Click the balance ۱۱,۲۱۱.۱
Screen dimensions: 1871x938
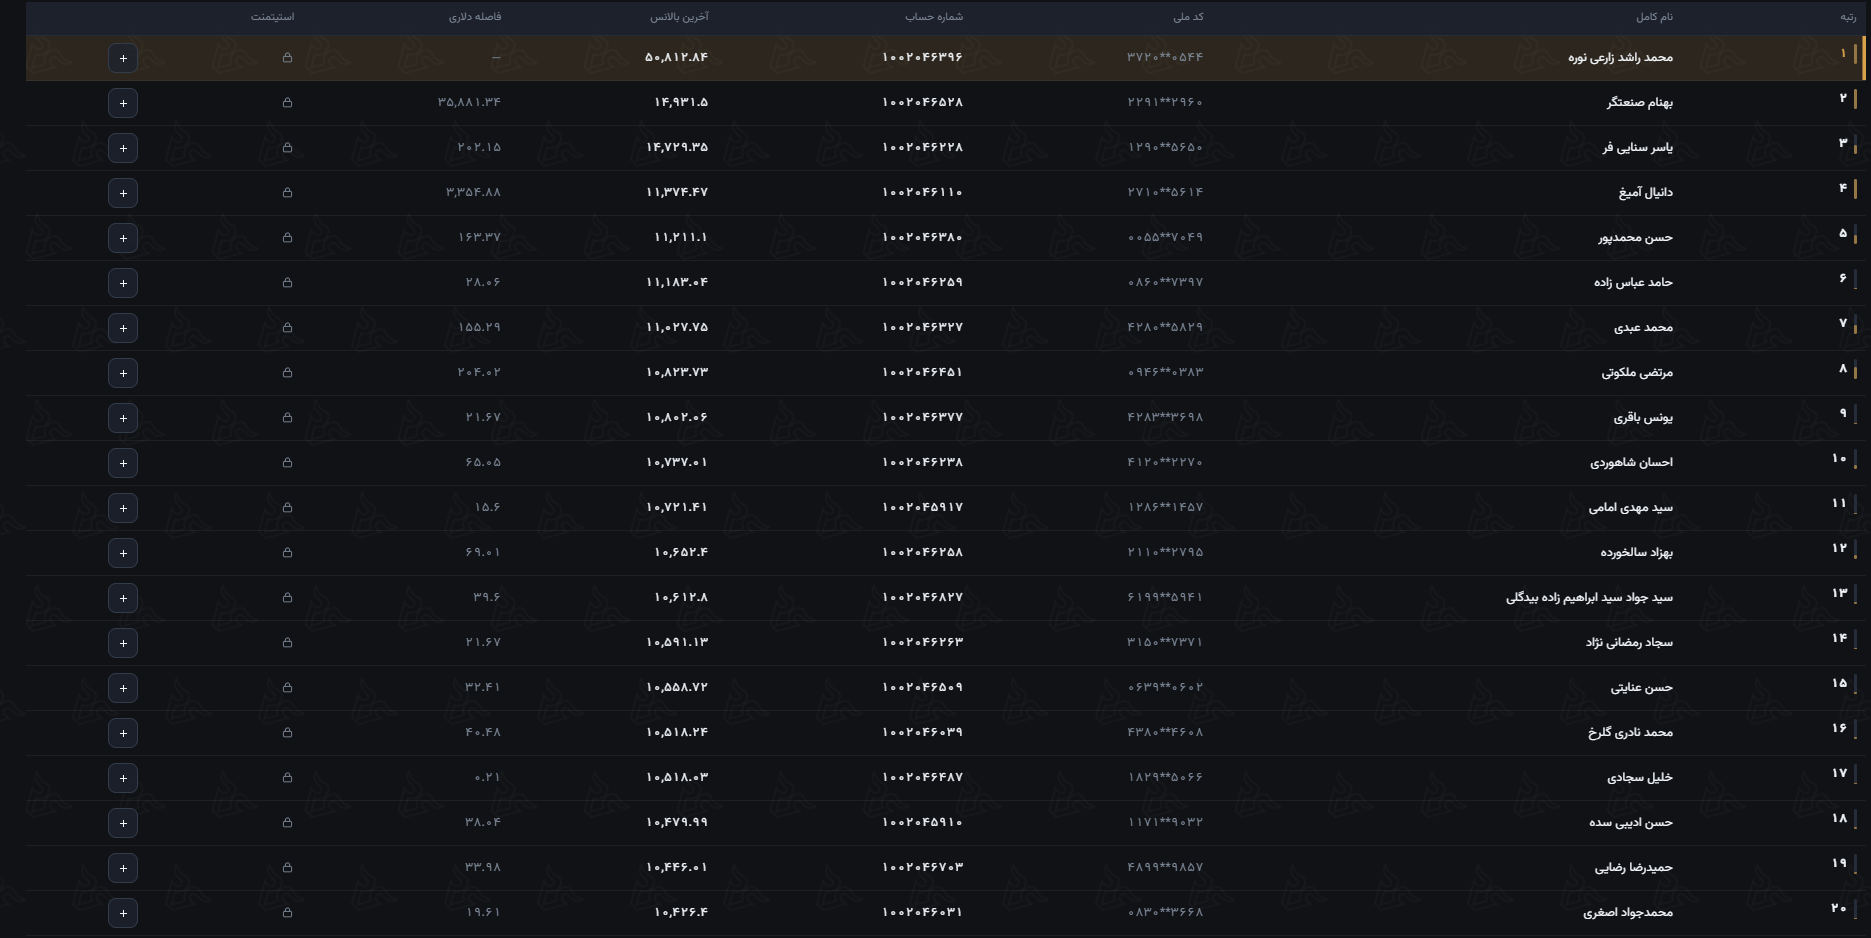click(x=681, y=237)
